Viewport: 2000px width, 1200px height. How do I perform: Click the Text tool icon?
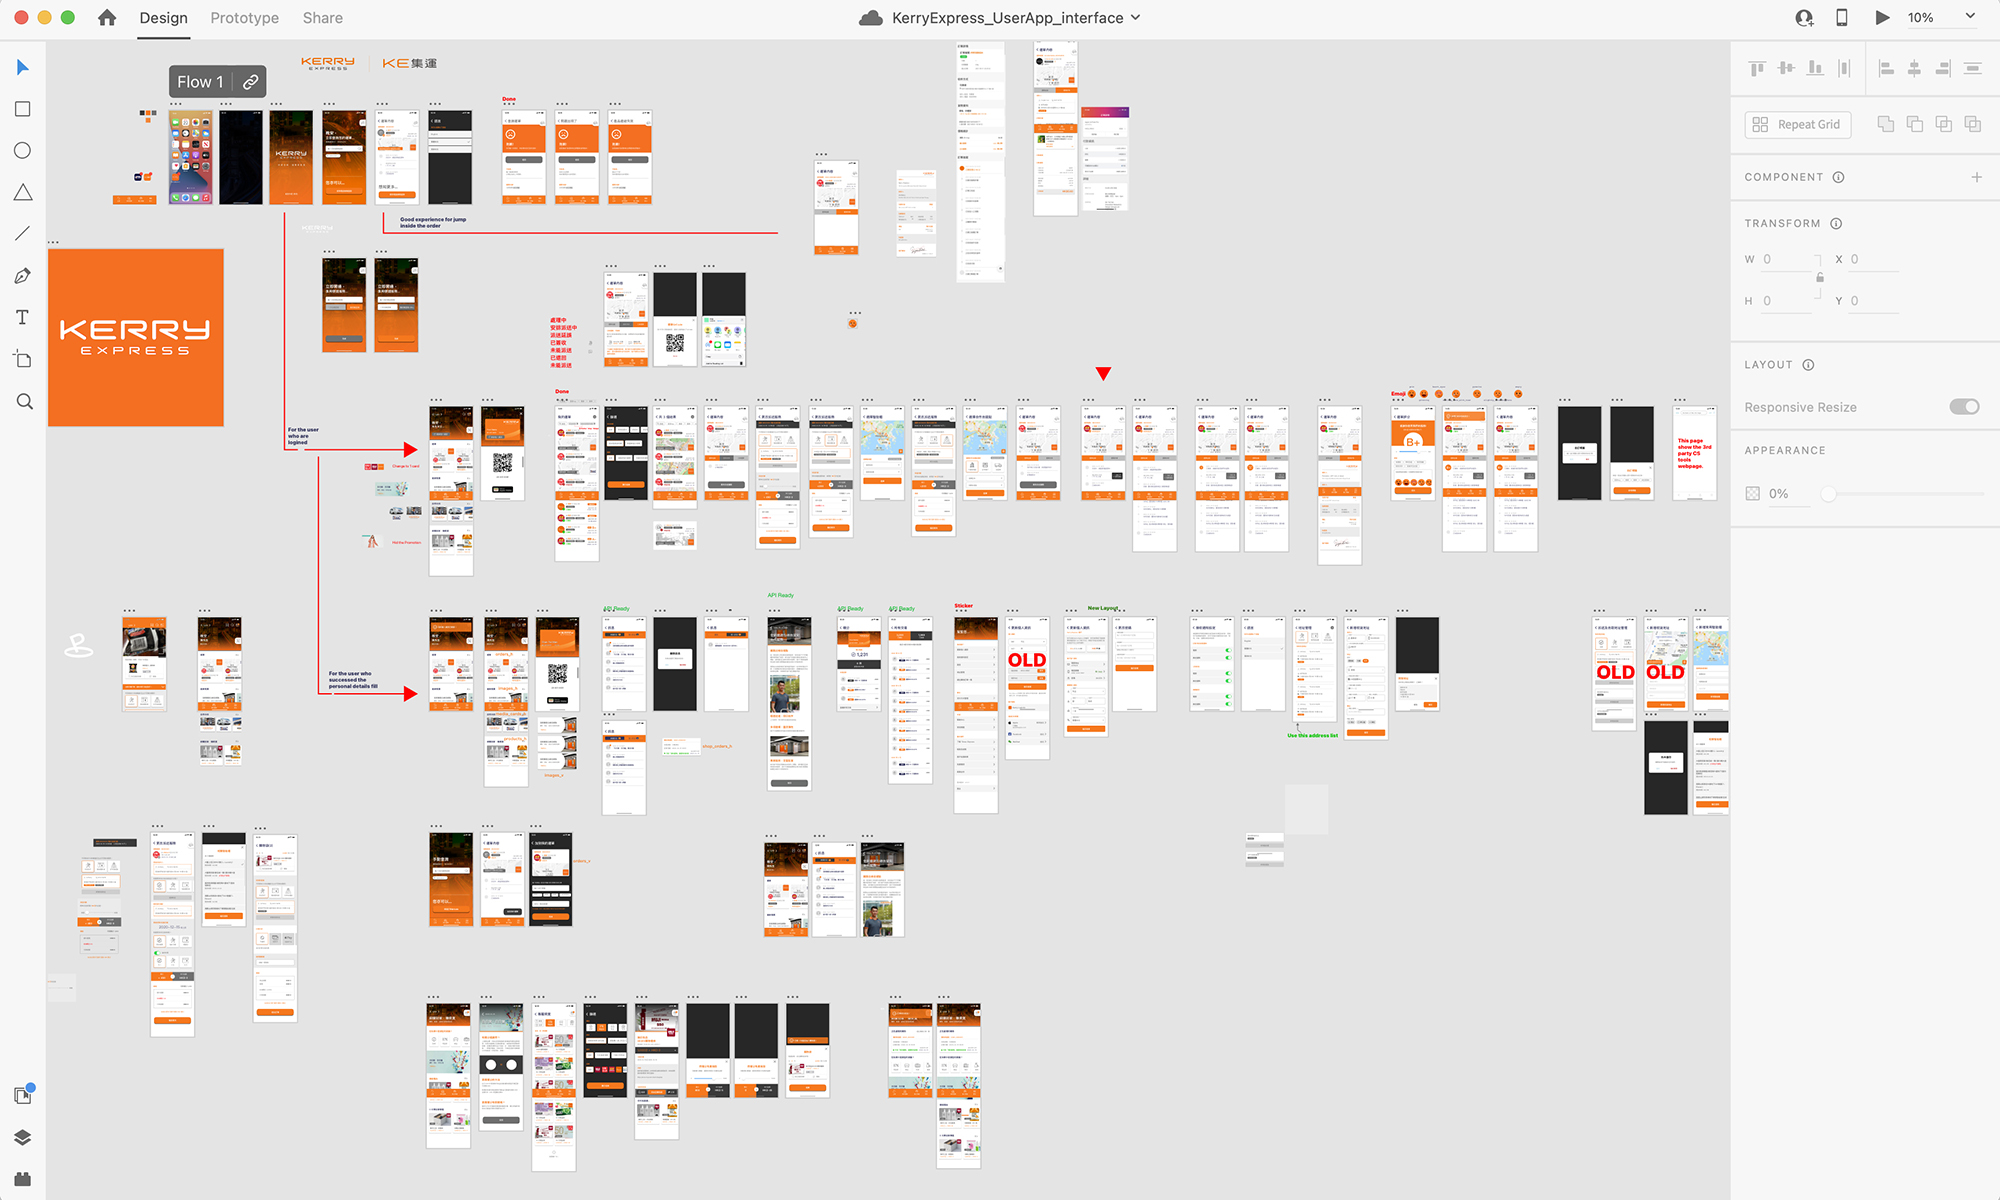[x=21, y=317]
